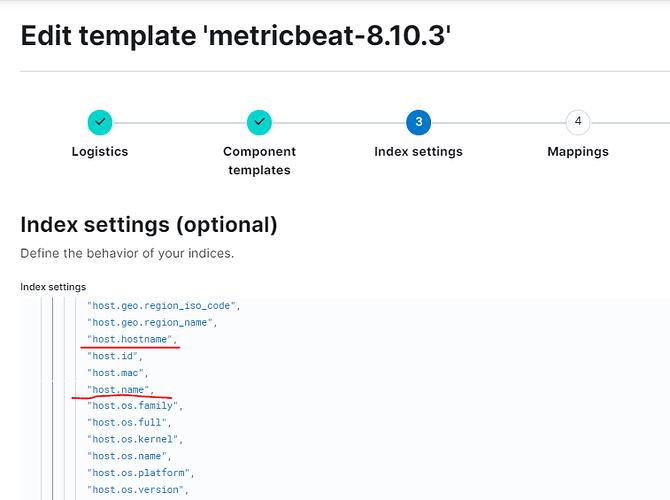This screenshot has height=500, width=670.
Task: Open the Component templates step label
Action: [x=259, y=161]
